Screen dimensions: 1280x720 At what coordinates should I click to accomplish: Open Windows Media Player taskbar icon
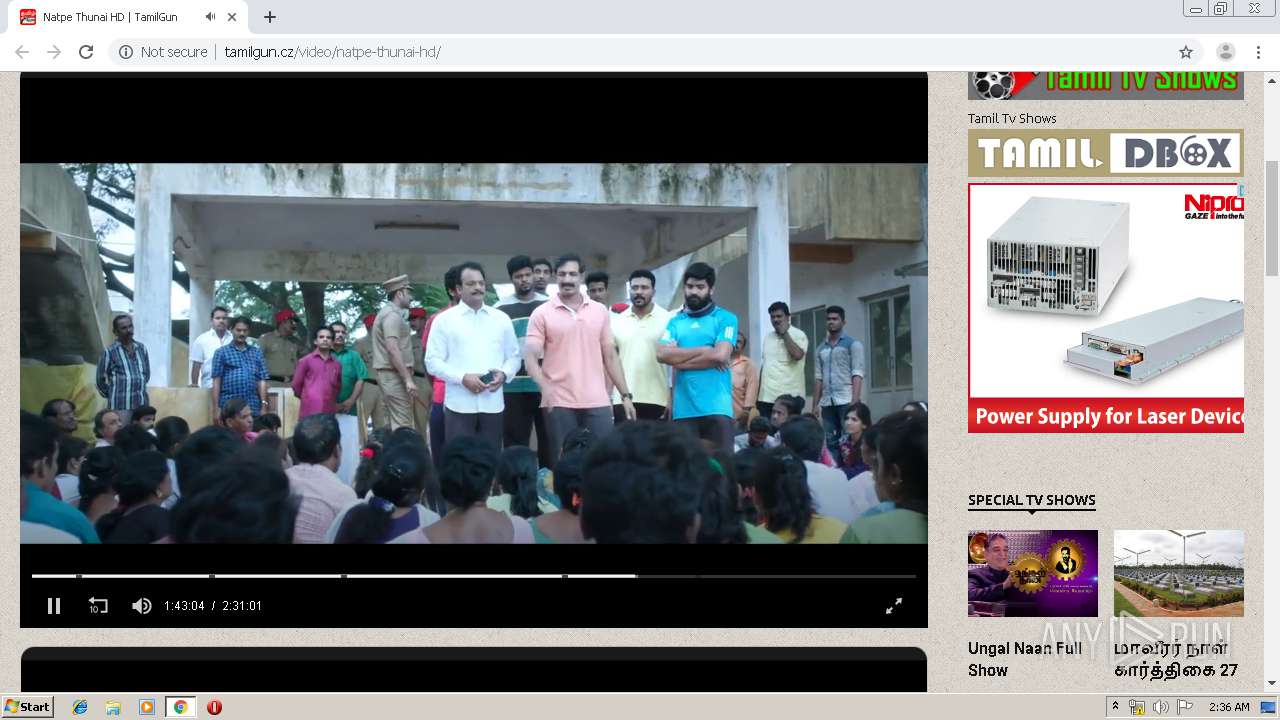147,707
